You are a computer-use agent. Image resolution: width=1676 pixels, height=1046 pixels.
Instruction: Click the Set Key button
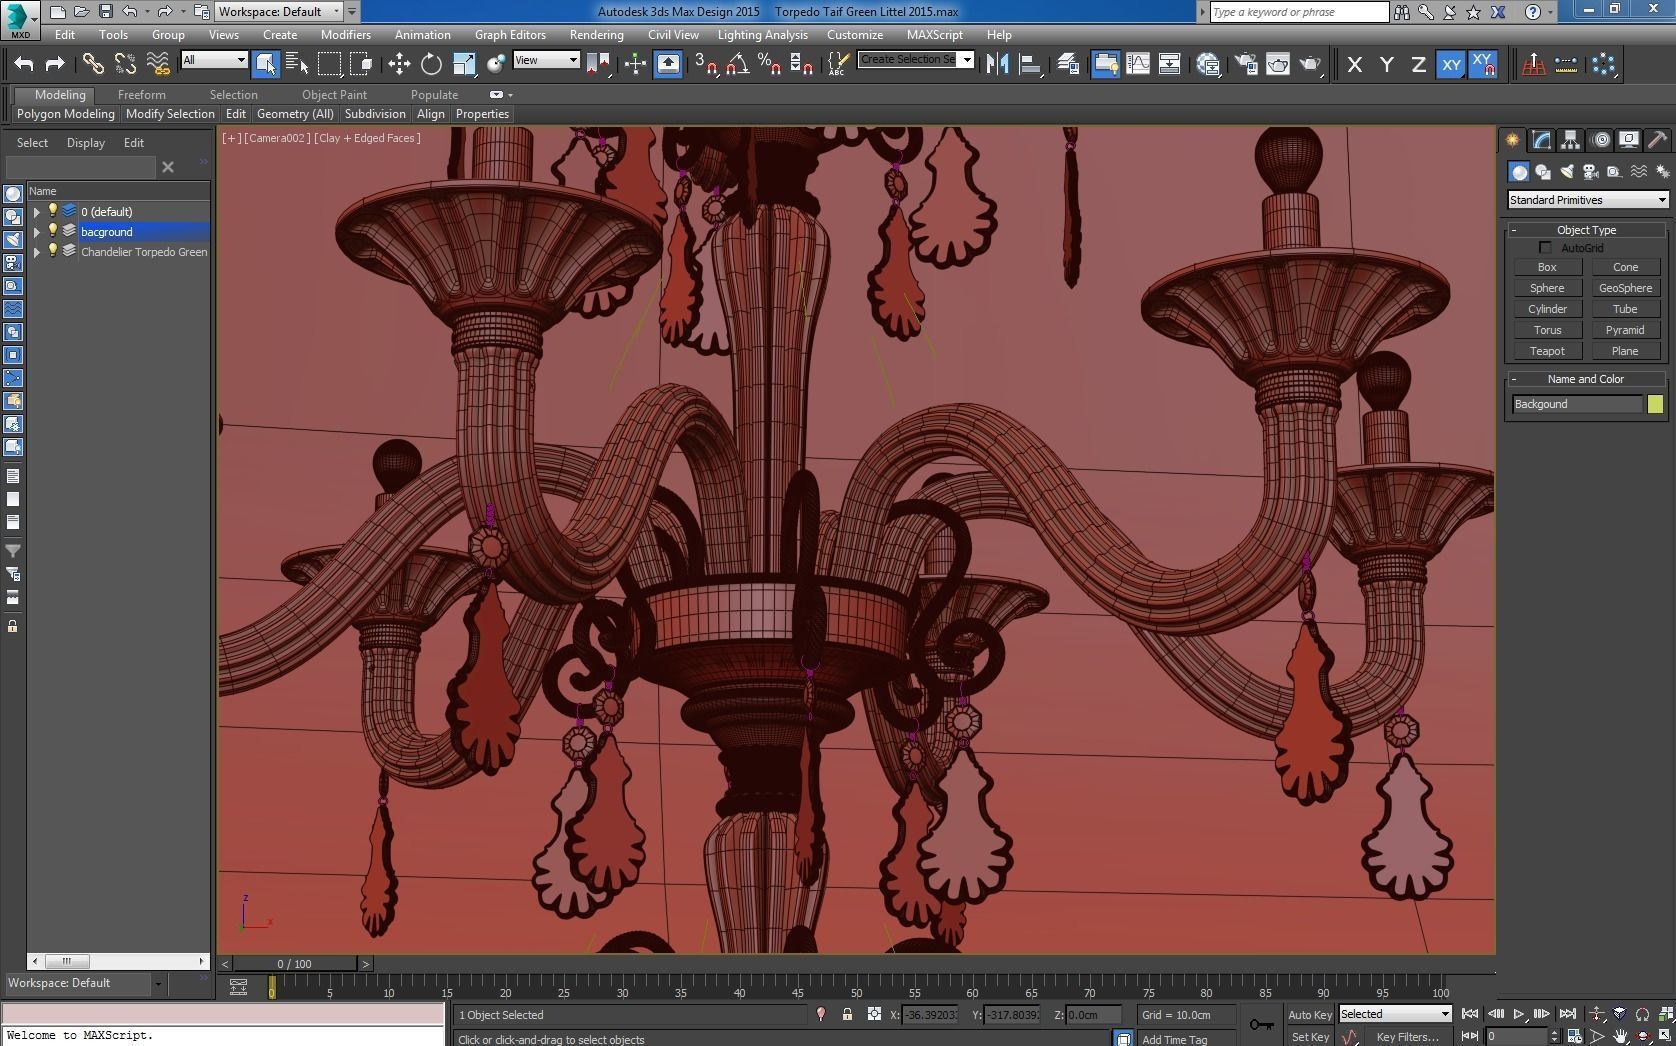coord(1310,1037)
